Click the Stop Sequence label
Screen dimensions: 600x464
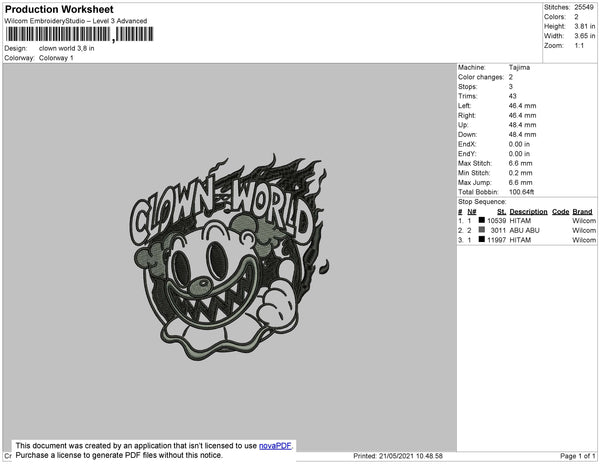(x=482, y=202)
